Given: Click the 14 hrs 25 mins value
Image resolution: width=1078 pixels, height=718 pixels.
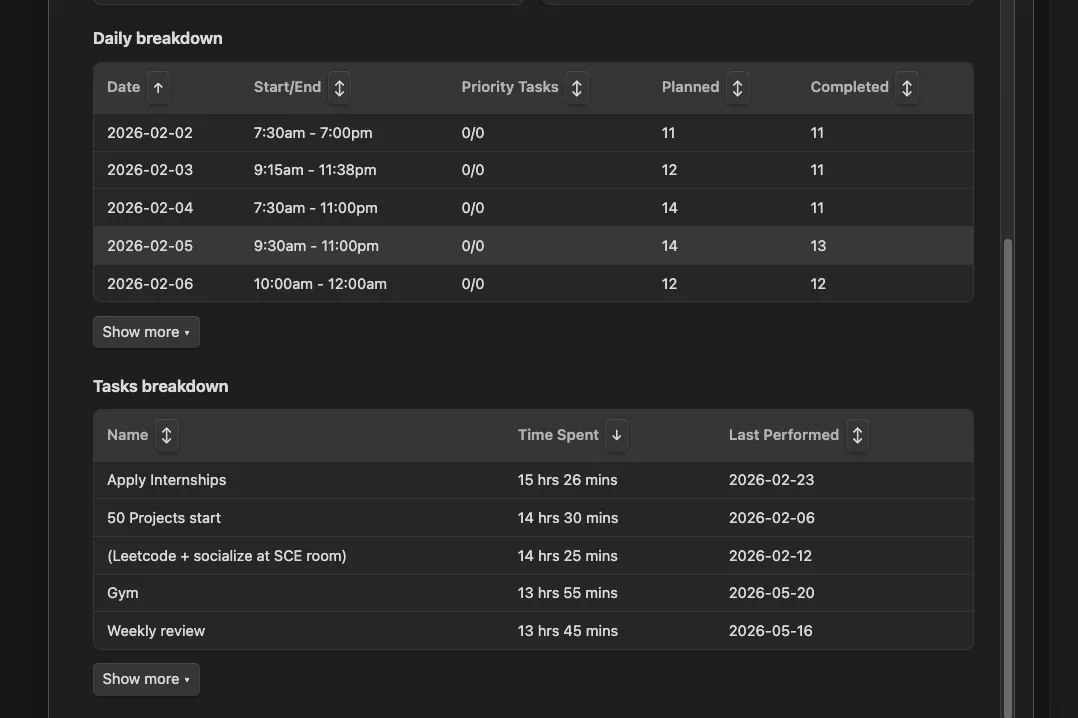Looking at the screenshot, I should pyautogui.click(x=567, y=556).
